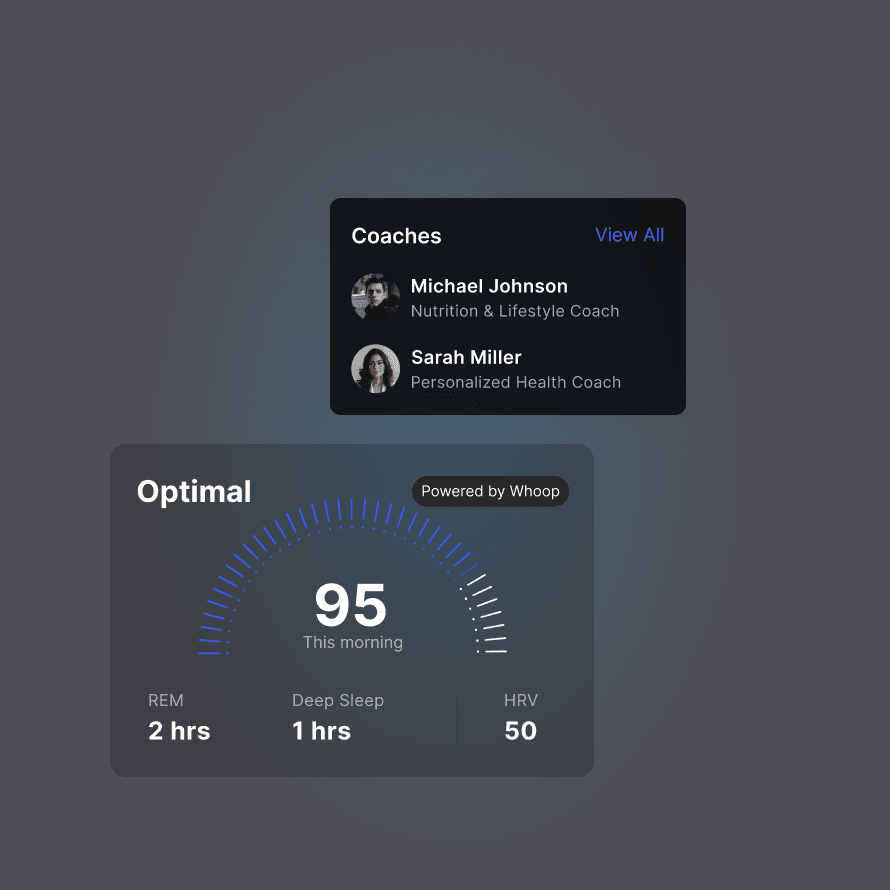Click the 95 recovery score number
The image size is (890, 890).
[351, 604]
